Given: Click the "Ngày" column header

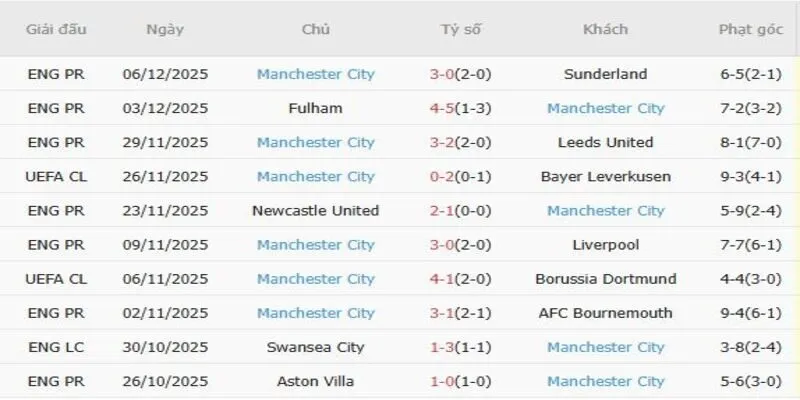Looking at the screenshot, I should pyautogui.click(x=165, y=29).
